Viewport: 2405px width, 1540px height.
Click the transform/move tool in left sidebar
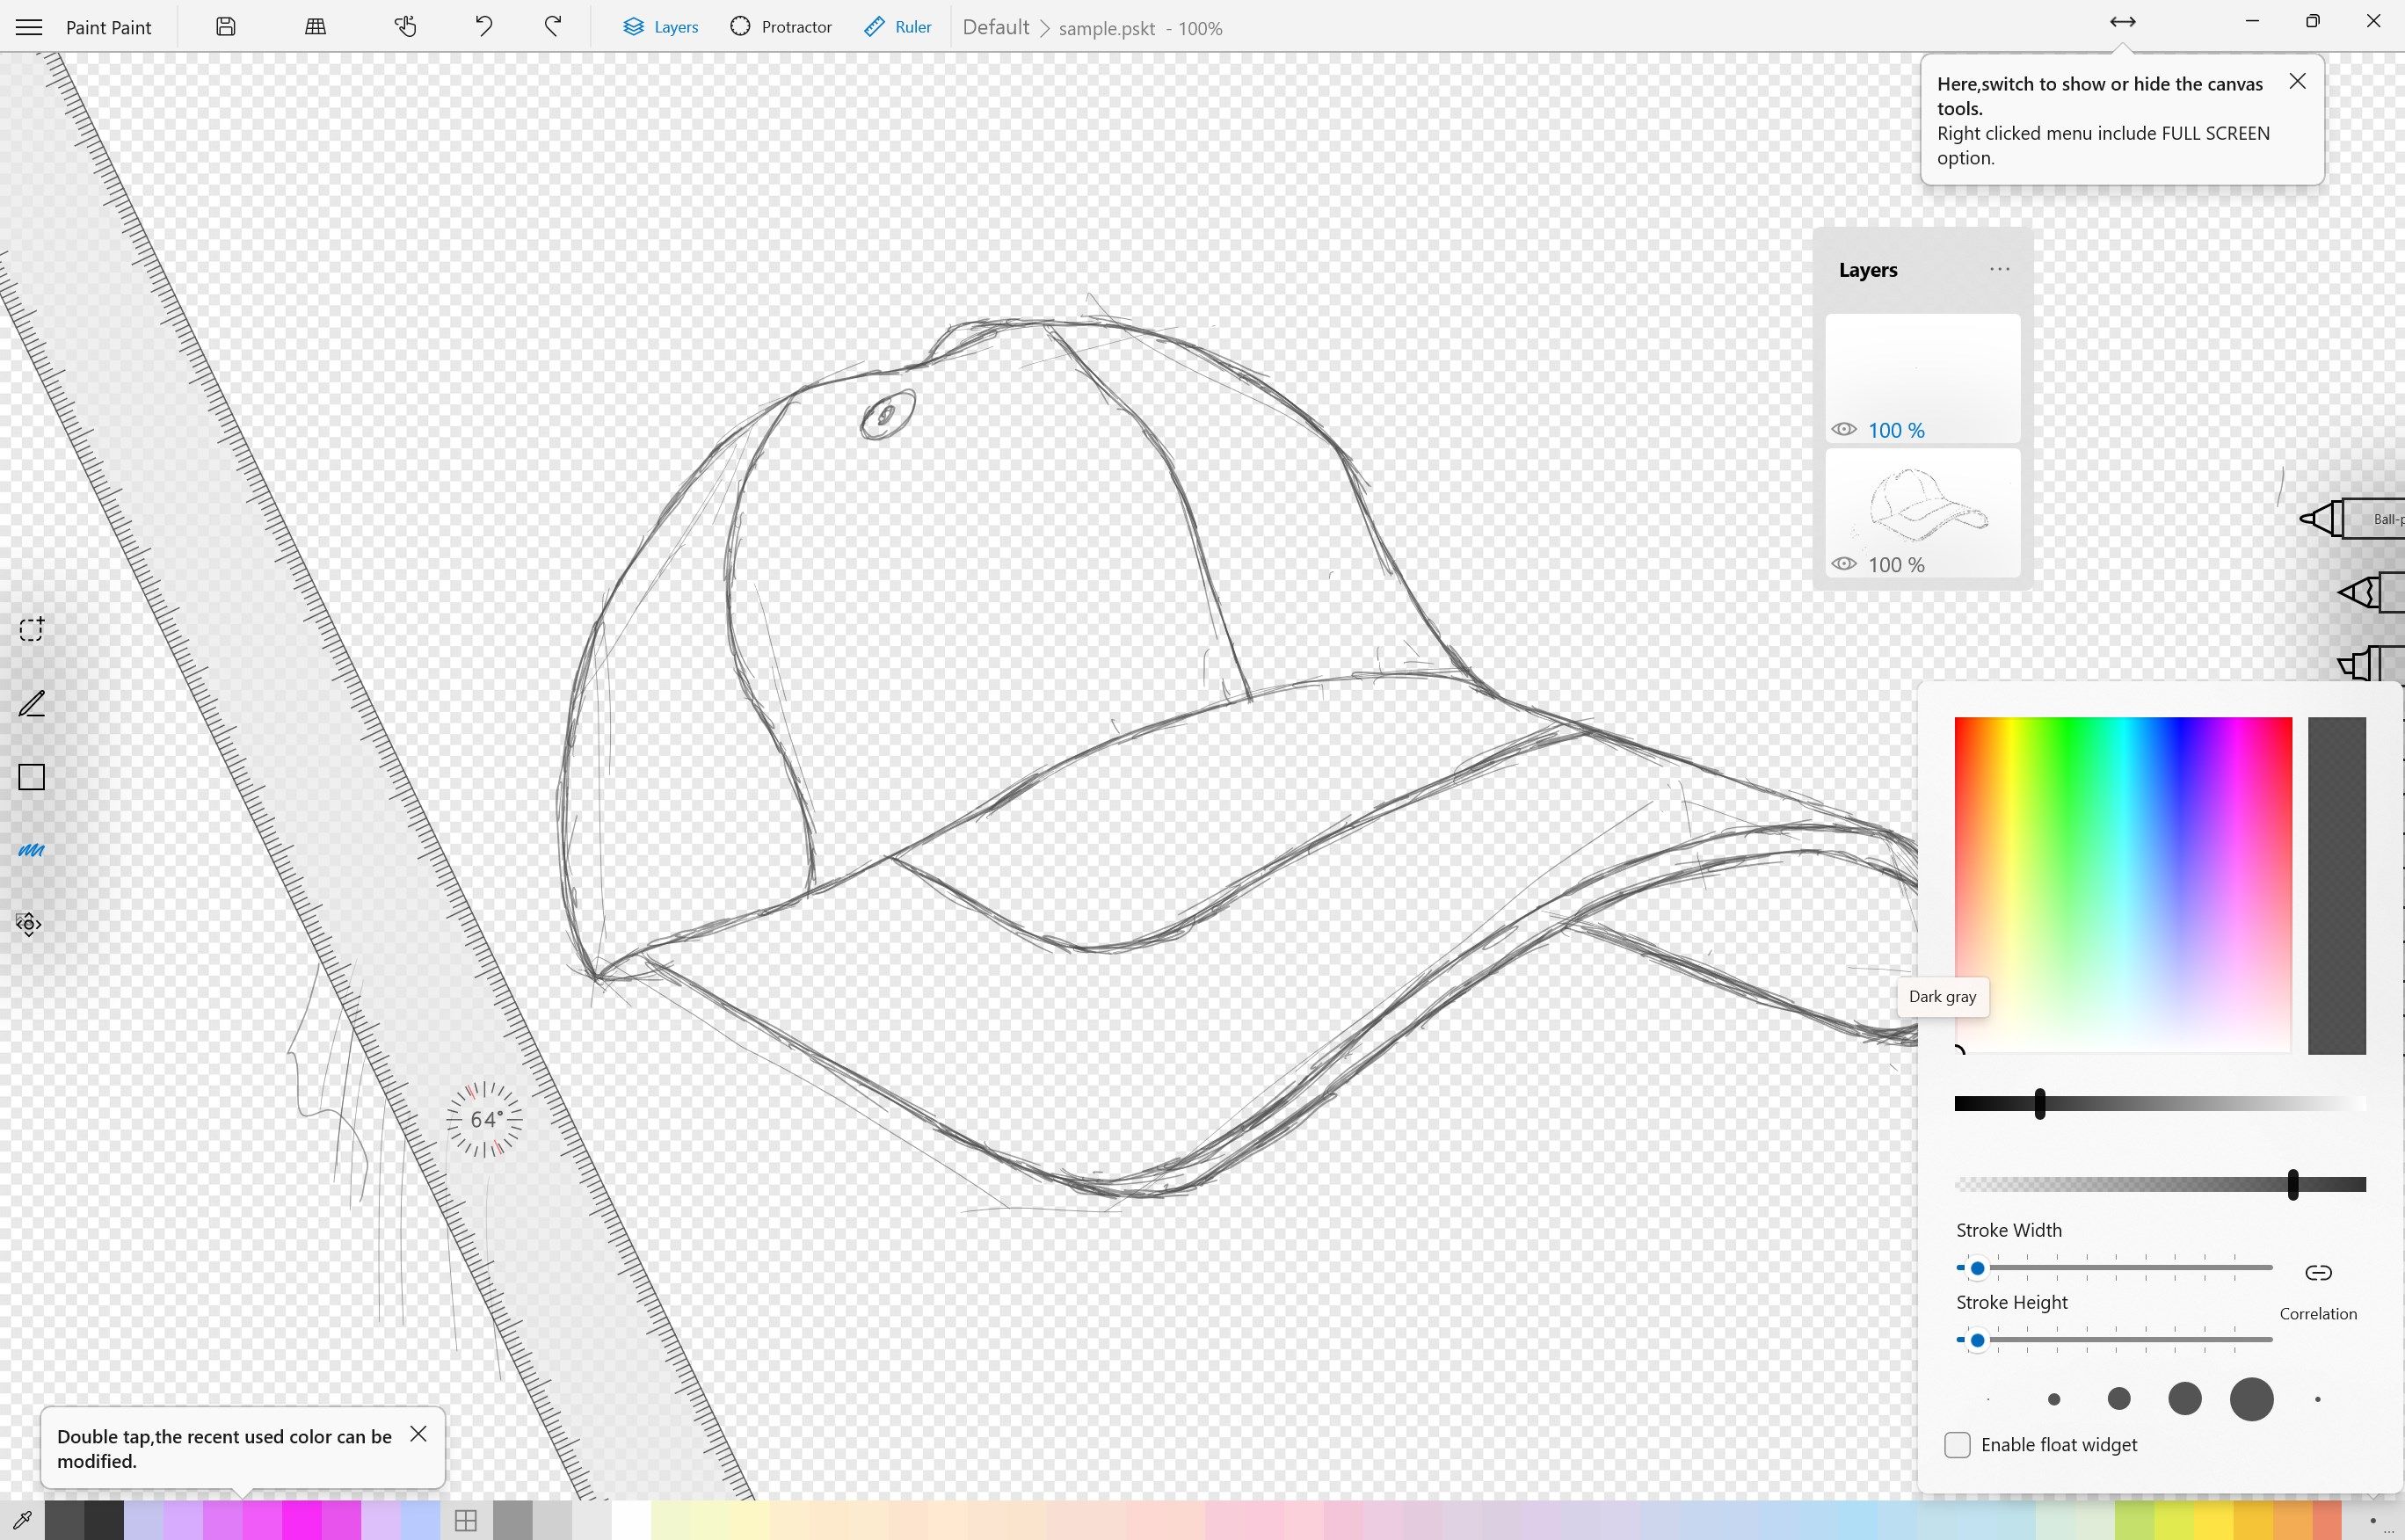29,923
